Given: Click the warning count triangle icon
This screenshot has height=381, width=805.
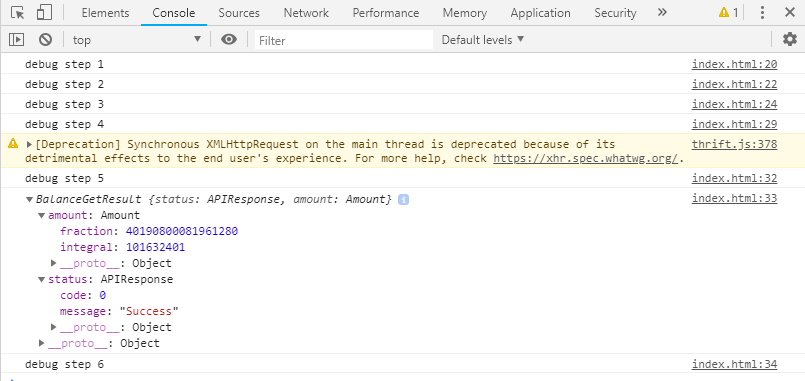Looking at the screenshot, I should [x=724, y=12].
